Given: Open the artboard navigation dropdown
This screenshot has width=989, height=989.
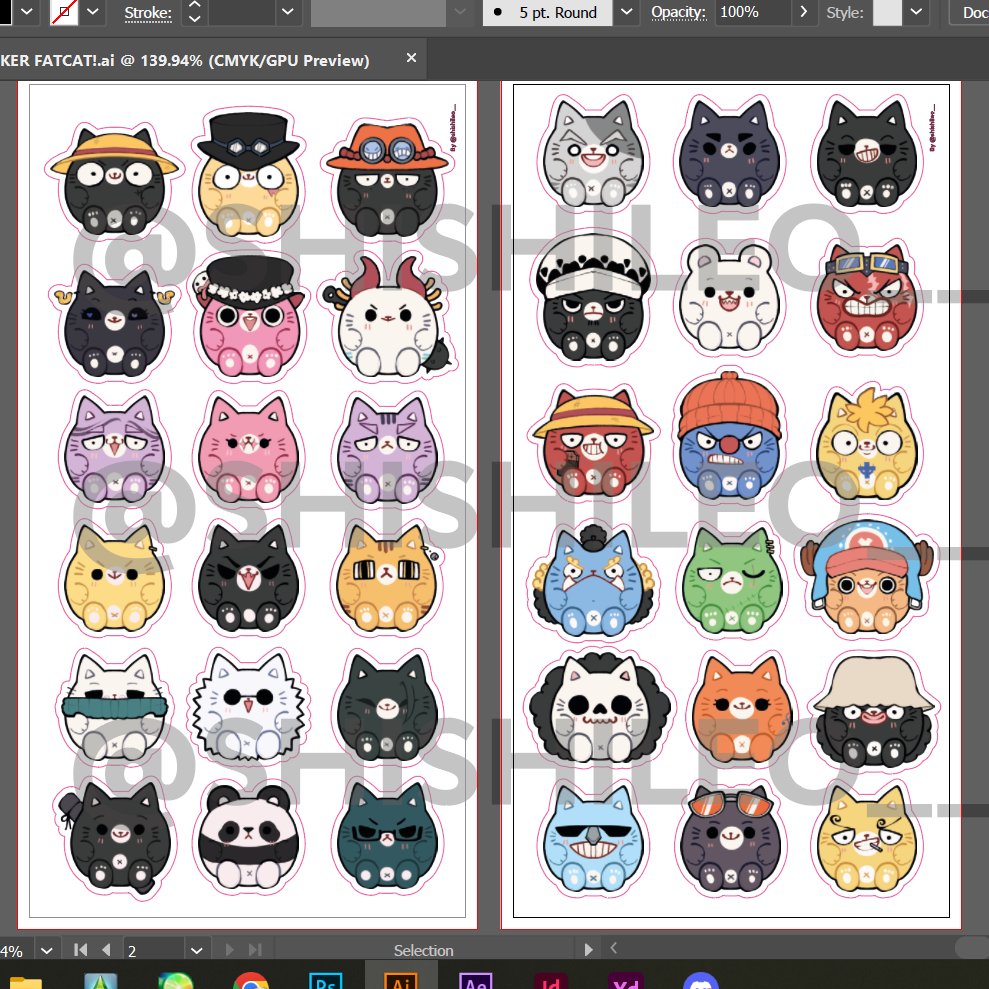Looking at the screenshot, I should pos(196,950).
